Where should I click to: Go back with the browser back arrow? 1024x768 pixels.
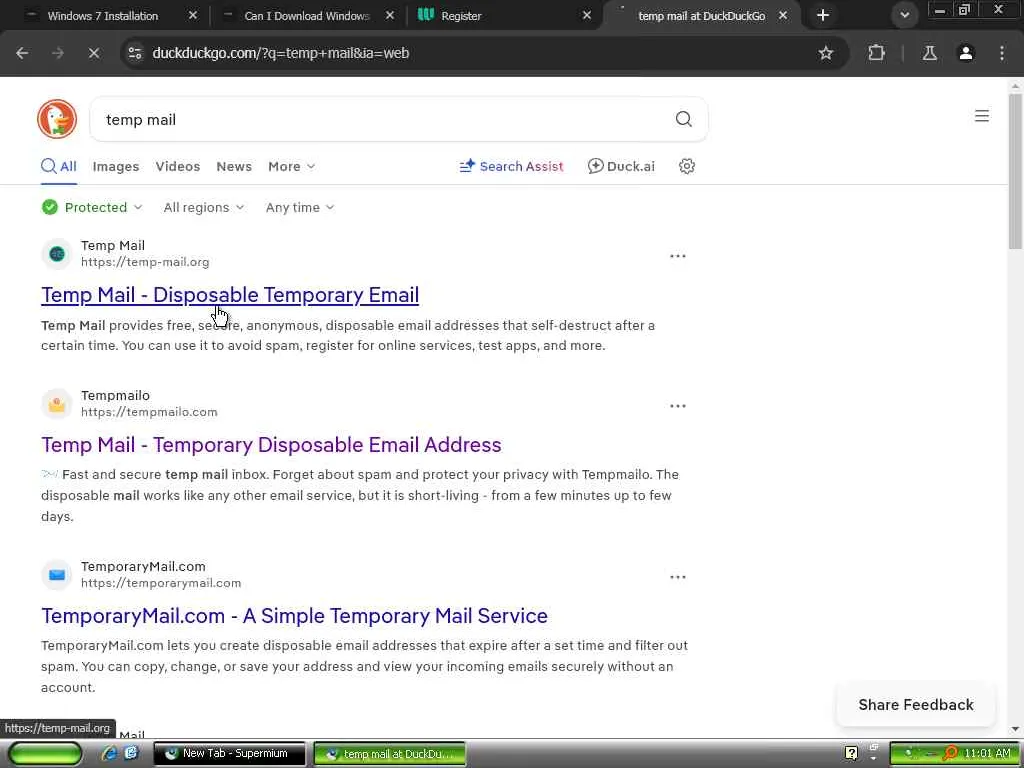(x=22, y=53)
